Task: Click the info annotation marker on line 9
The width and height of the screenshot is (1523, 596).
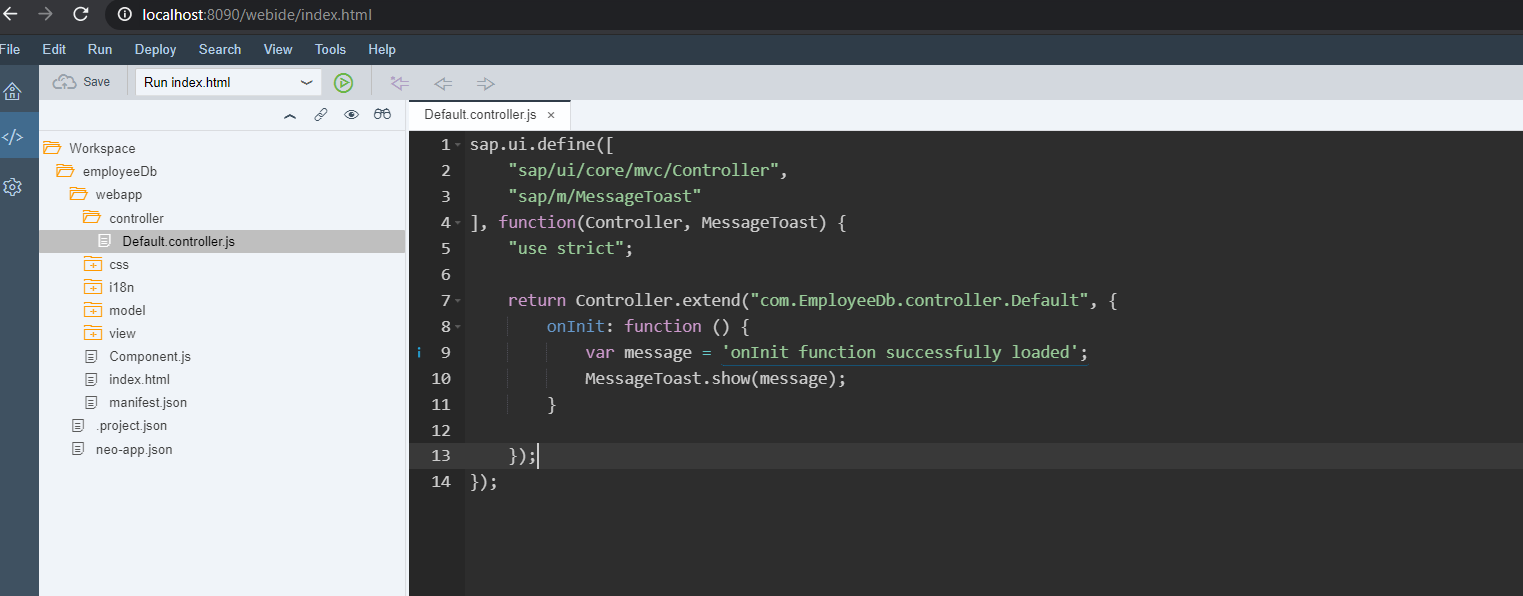Action: [419, 352]
